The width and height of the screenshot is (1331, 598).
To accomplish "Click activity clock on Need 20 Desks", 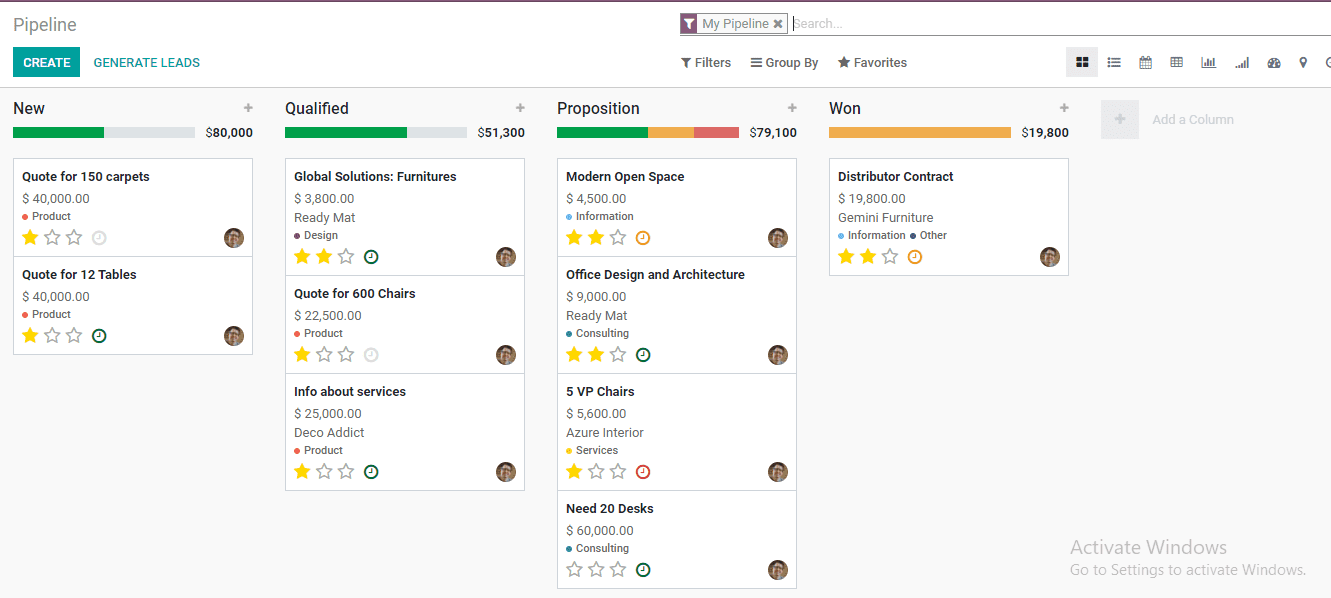I will pyautogui.click(x=643, y=570).
